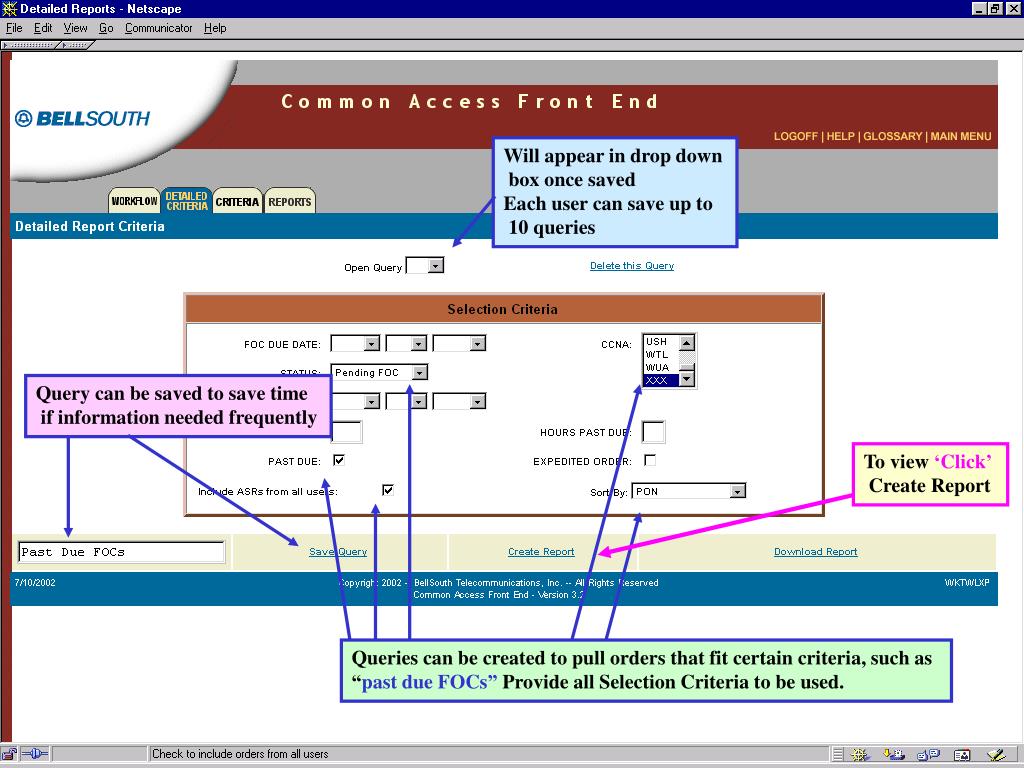
Task: Select USH in the CCNA list
Action: tap(661, 342)
